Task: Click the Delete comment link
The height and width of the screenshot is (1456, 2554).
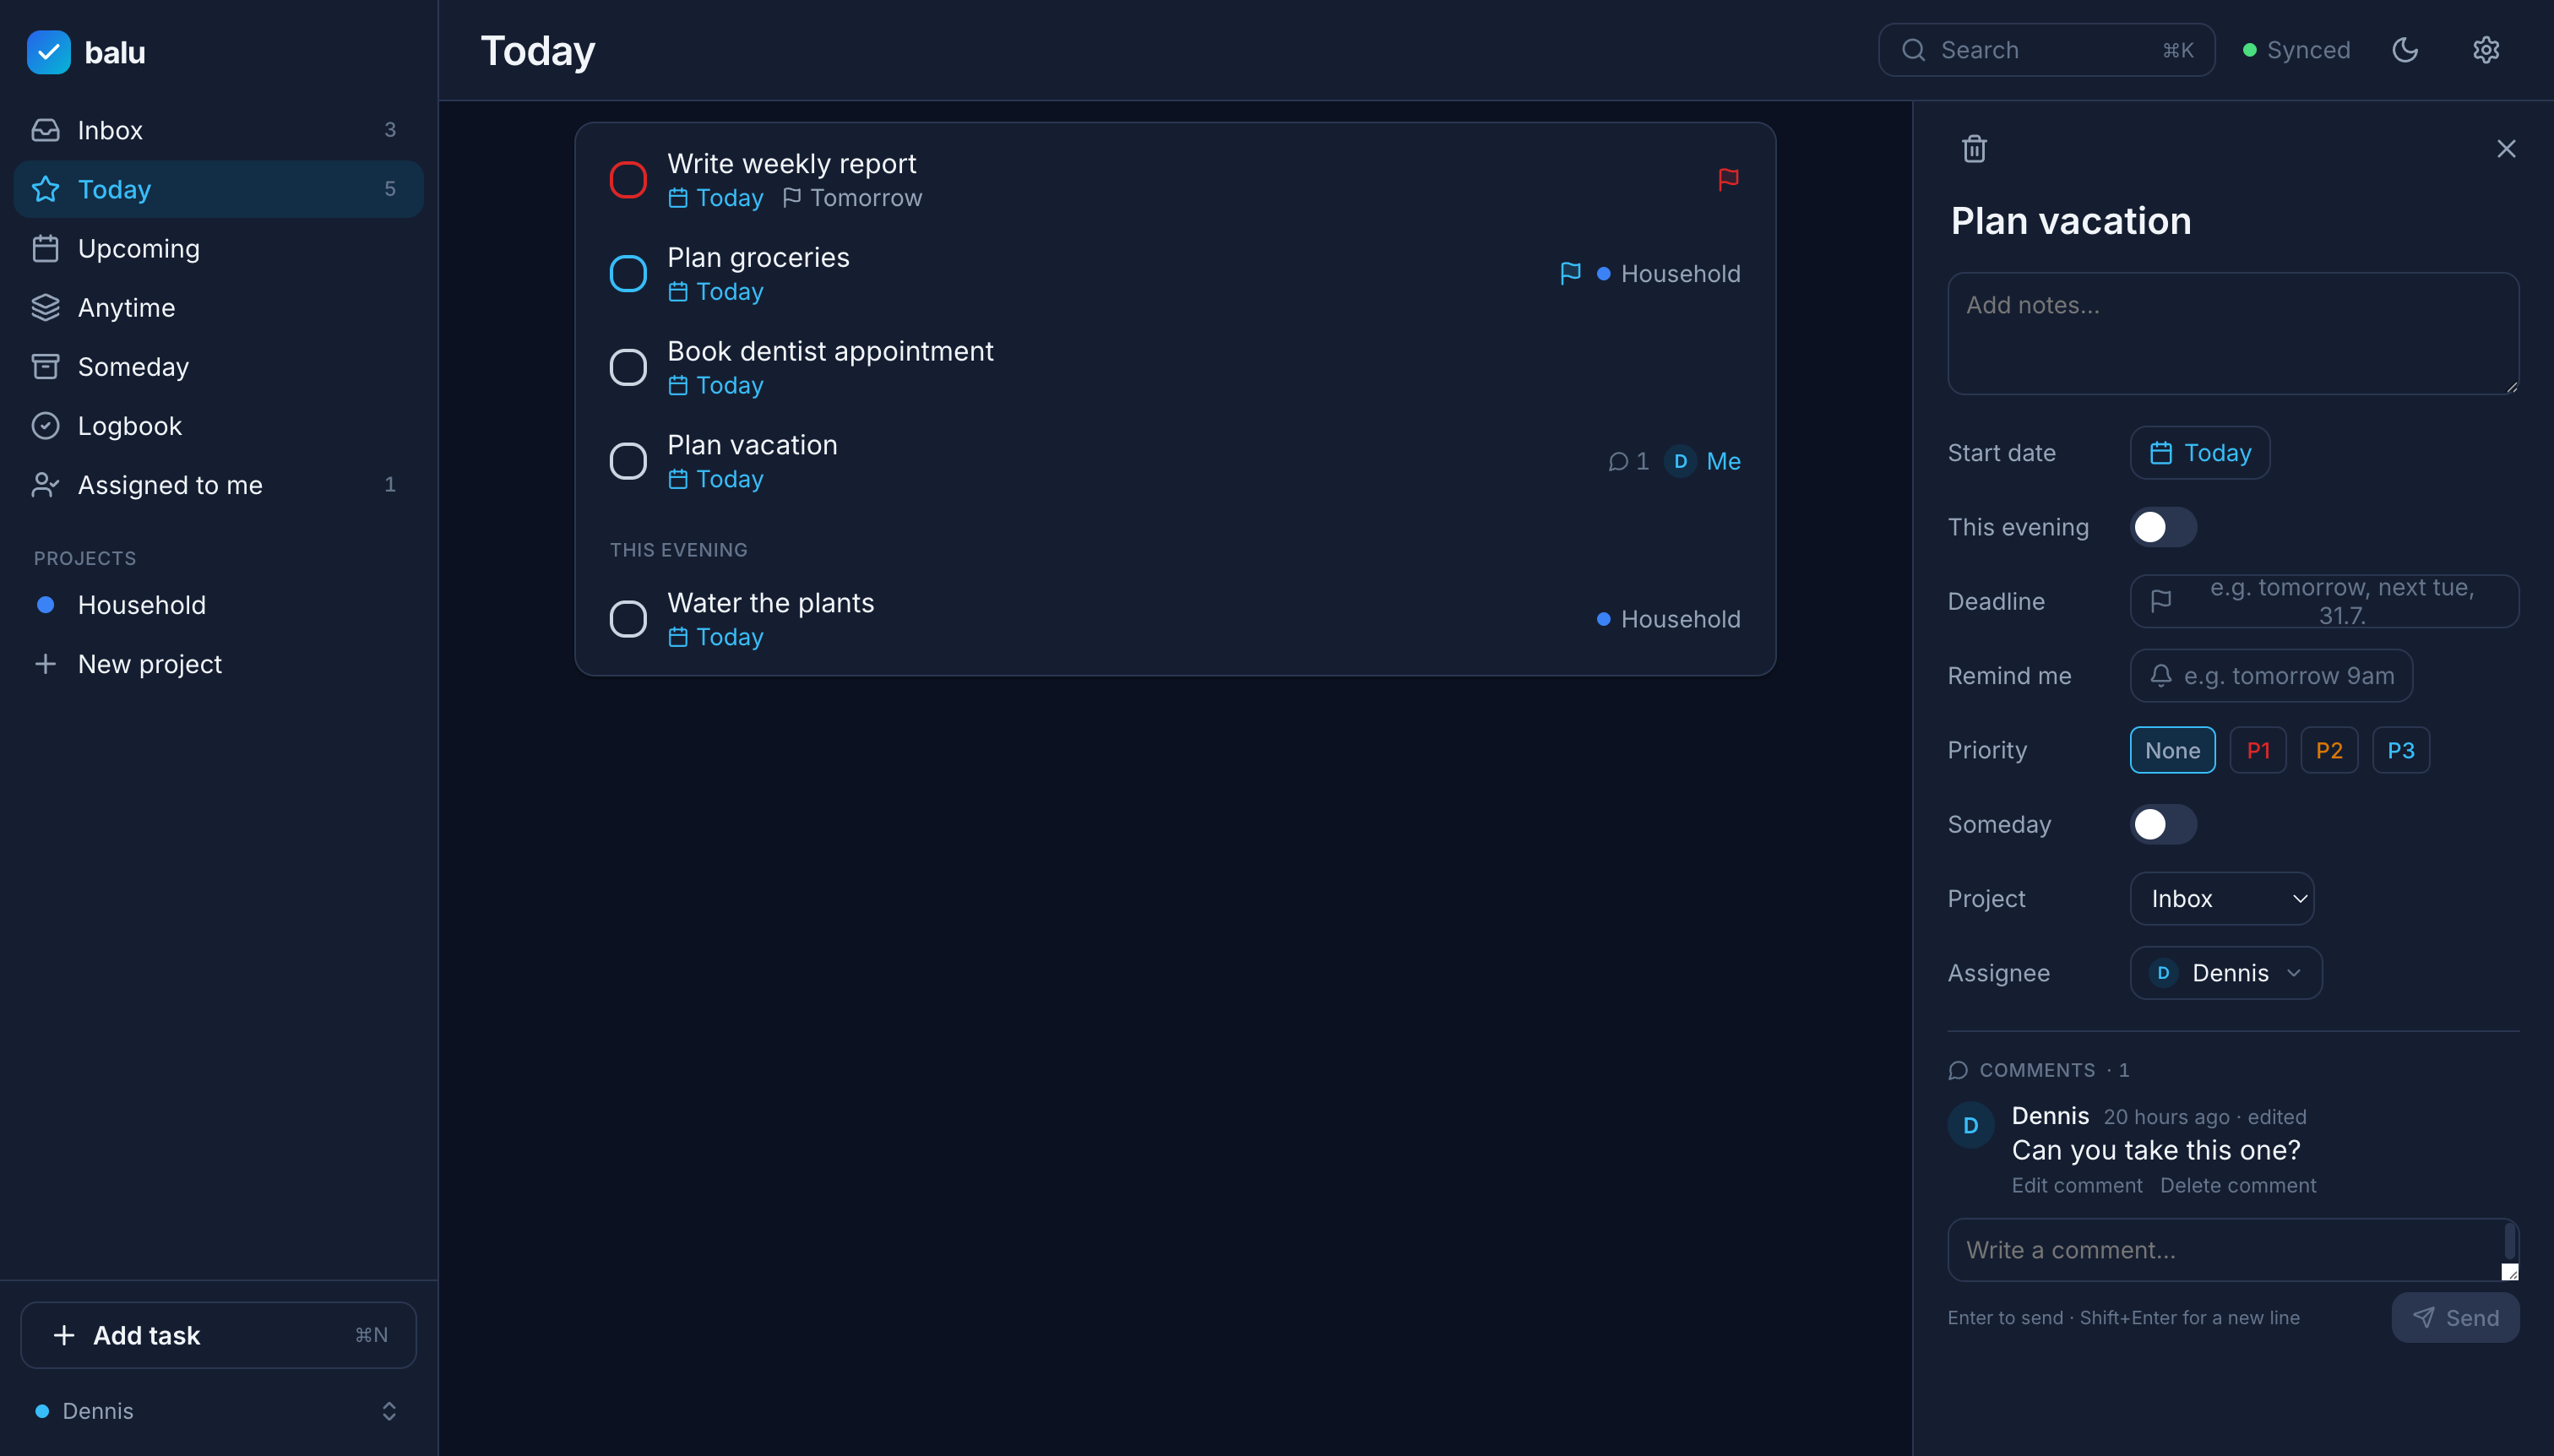Action: coord(2238,1186)
